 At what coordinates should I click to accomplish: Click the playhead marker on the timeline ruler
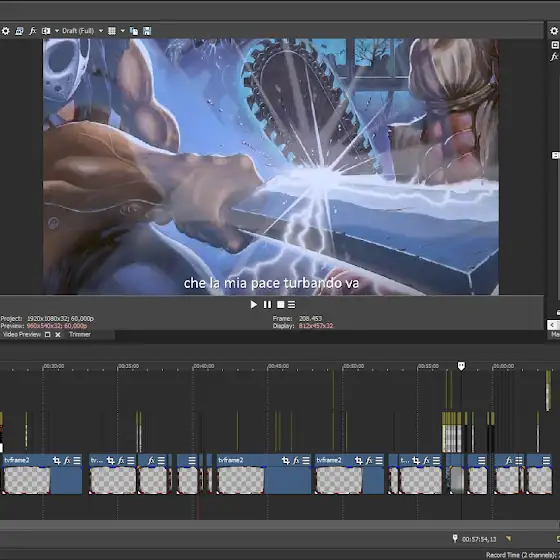[461, 366]
